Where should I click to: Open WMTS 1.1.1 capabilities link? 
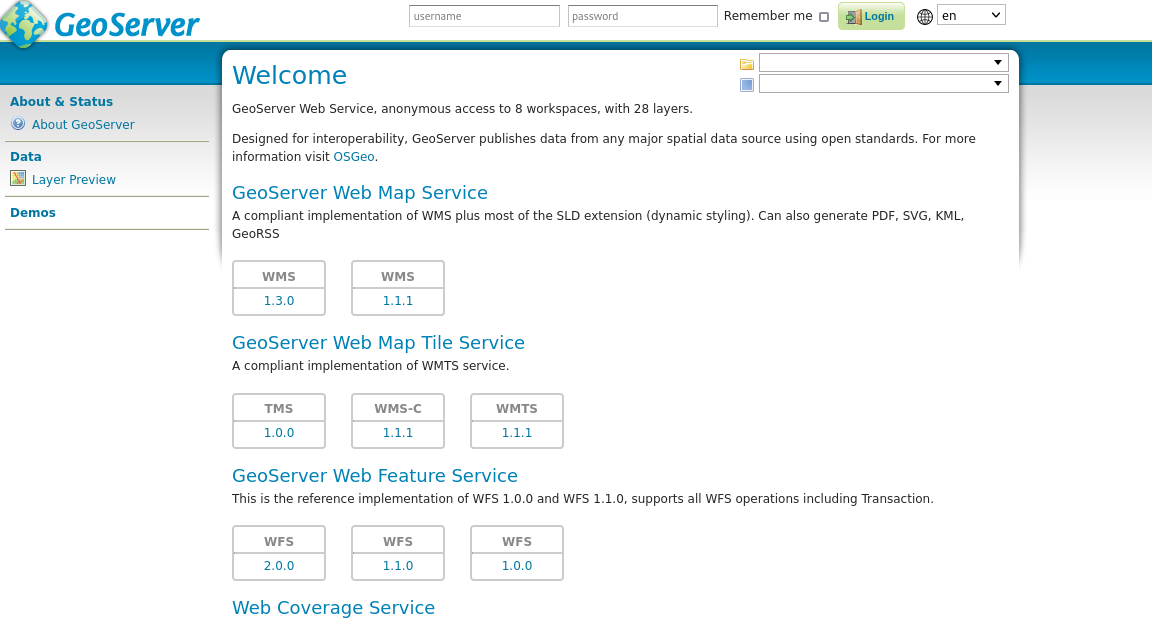[517, 433]
